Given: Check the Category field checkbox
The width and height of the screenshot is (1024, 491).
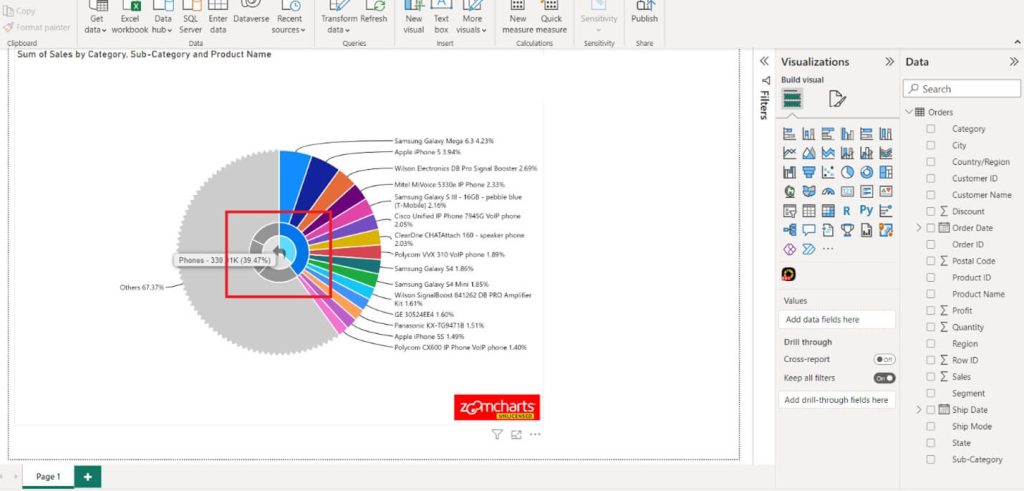Looking at the screenshot, I should click(931, 129).
